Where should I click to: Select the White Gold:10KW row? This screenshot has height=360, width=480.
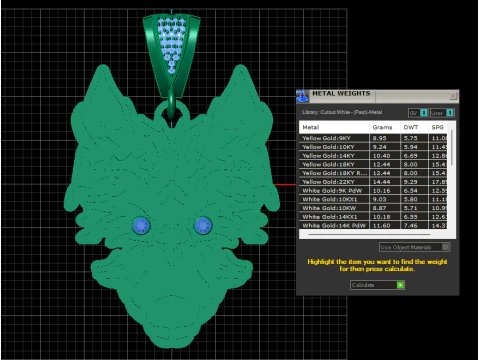[x=373, y=208]
